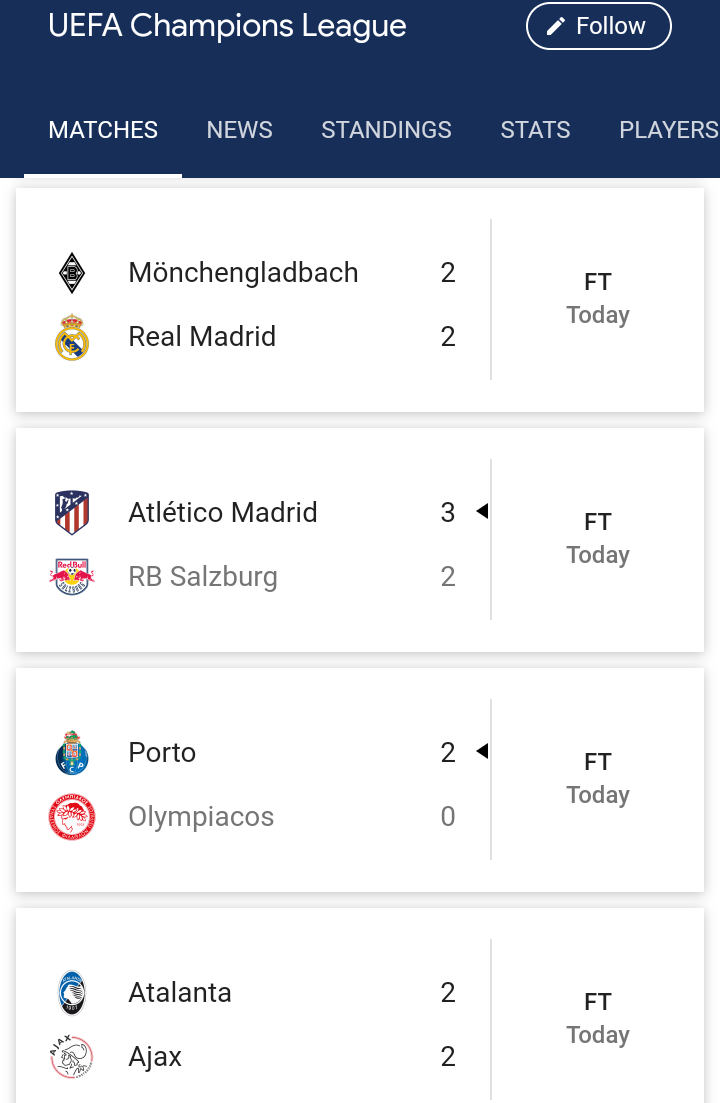
Task: Switch to the NEWS tab
Action: pos(240,130)
